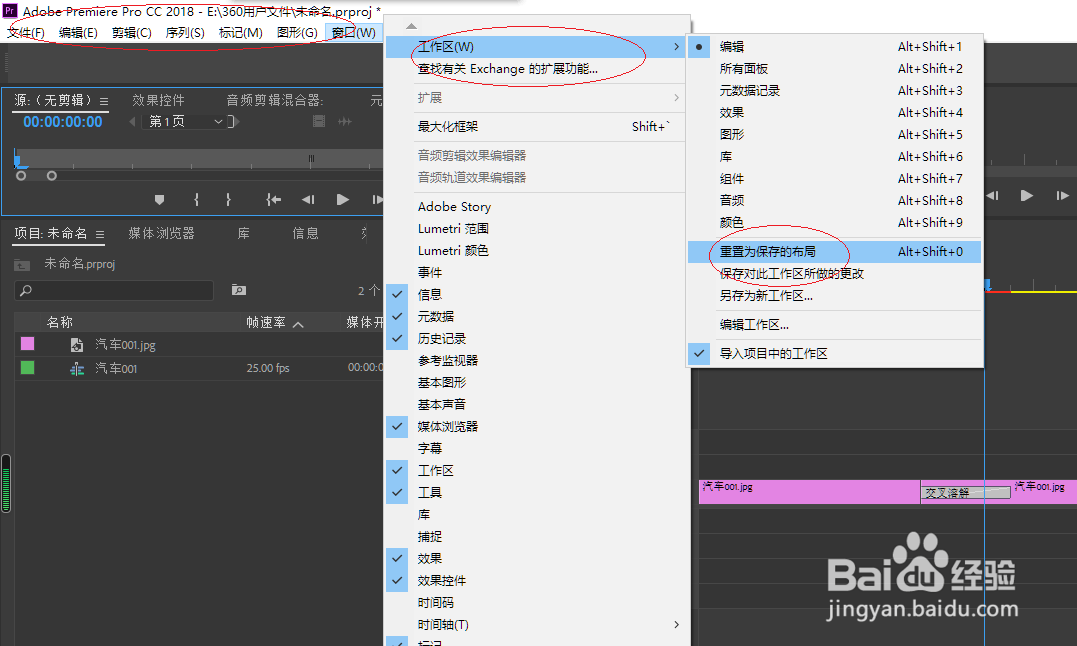Expand the 时间轴(T) submenu
Viewport: 1077px width, 646px height.
tap(536, 624)
